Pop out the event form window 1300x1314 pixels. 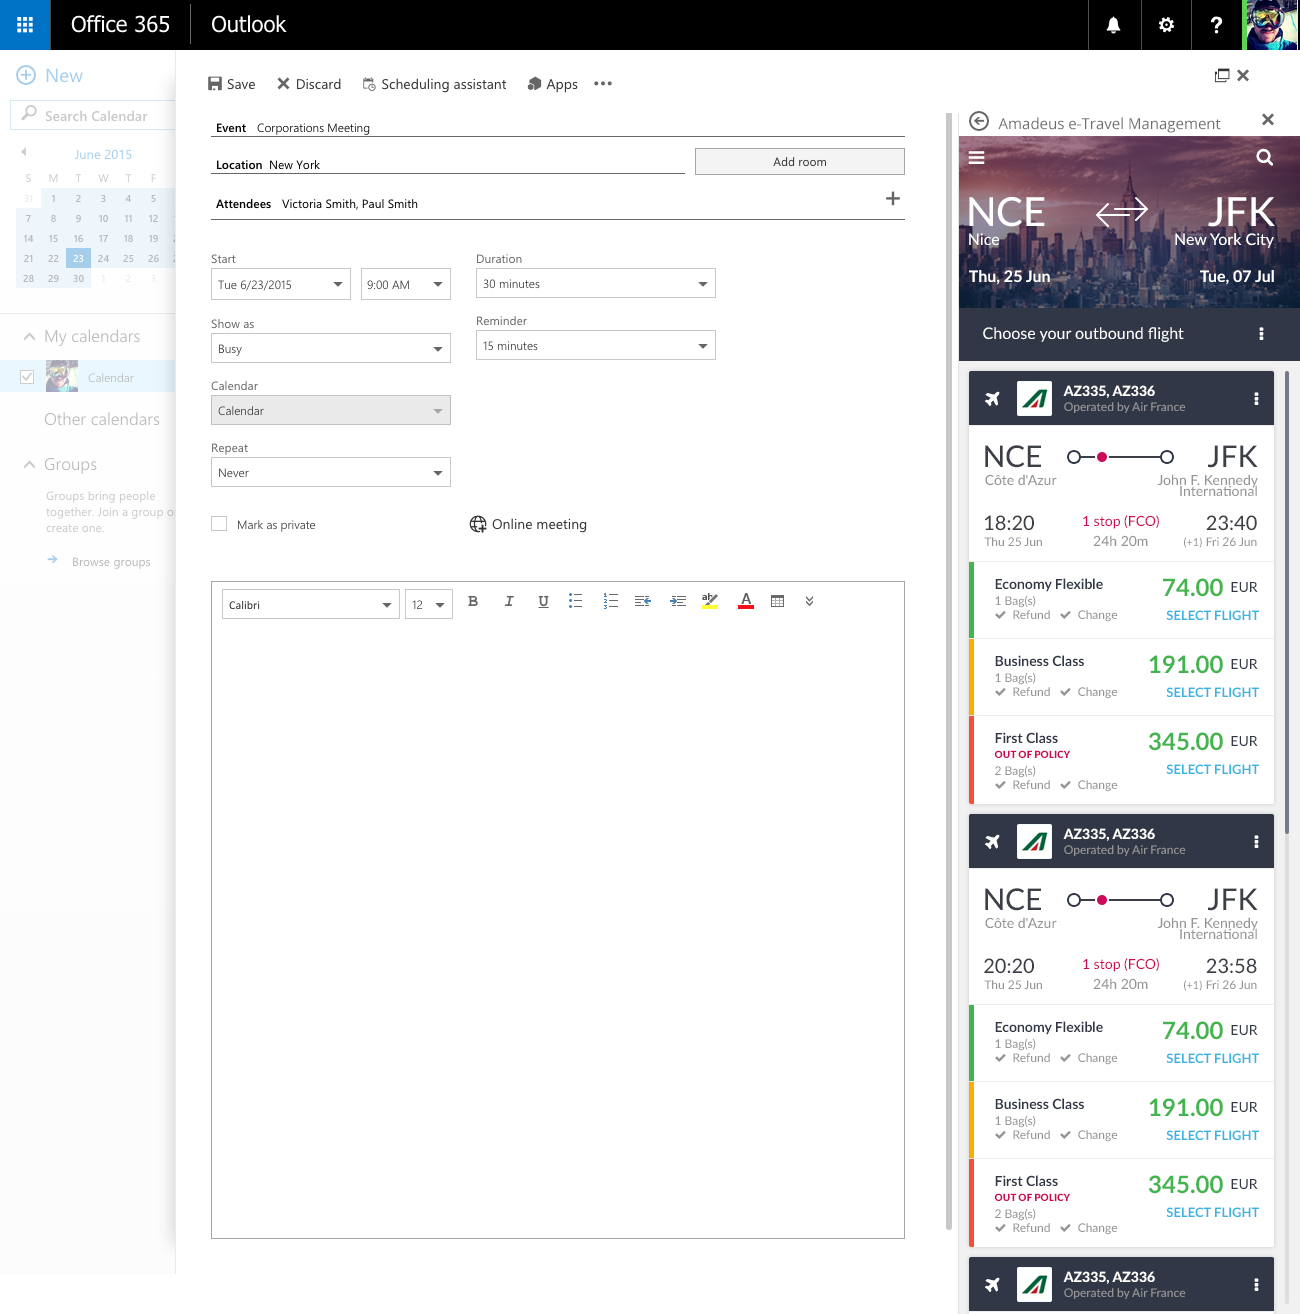[1222, 75]
